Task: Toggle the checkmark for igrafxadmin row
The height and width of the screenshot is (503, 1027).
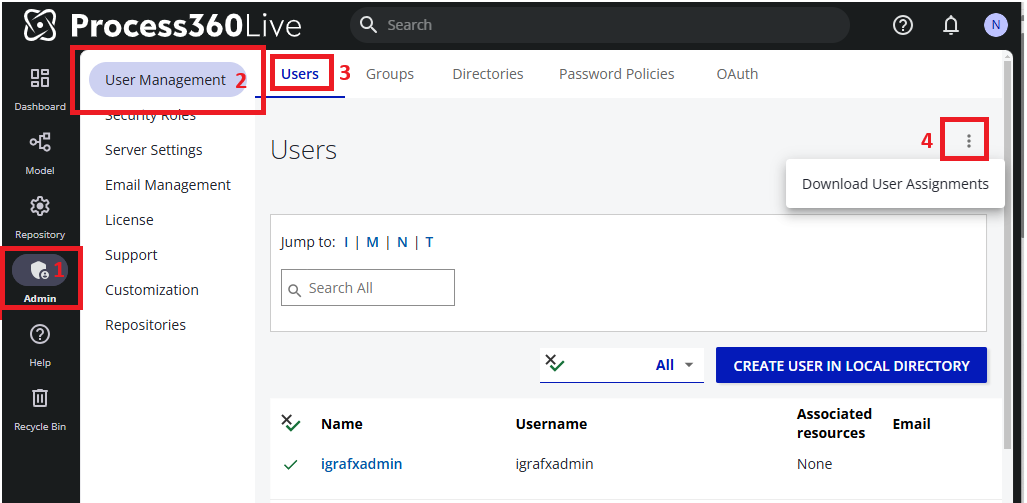Action: pos(291,464)
